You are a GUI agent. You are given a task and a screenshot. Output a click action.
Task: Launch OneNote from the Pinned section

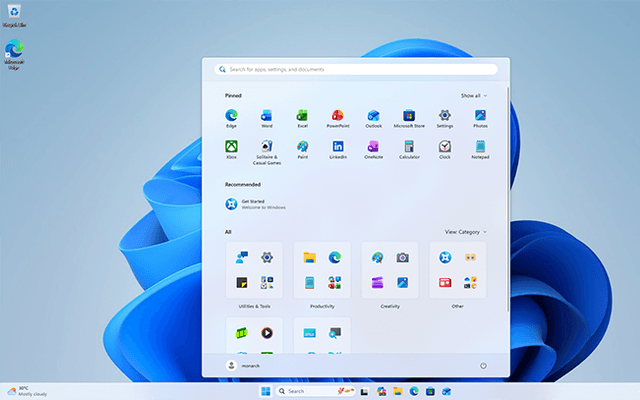point(373,149)
